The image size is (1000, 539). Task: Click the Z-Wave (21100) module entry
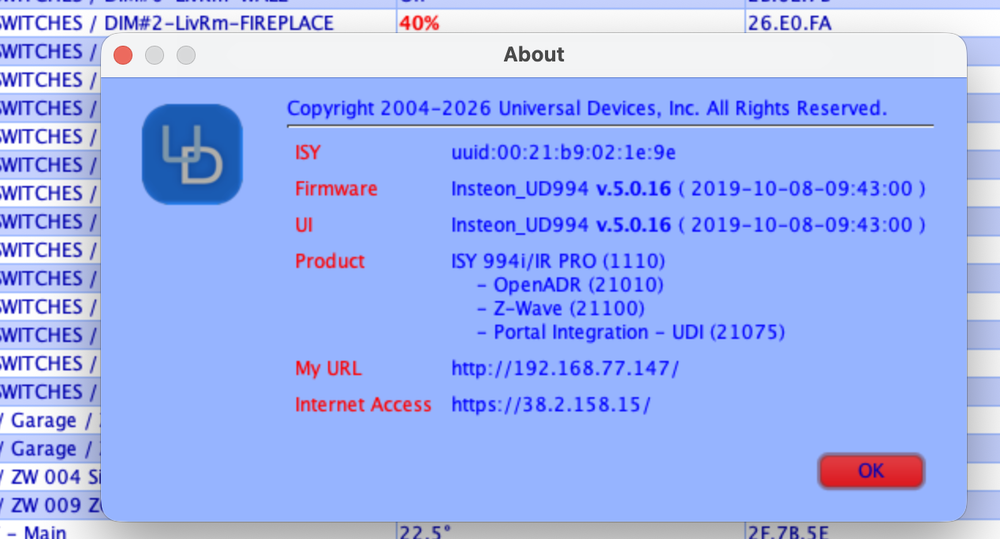coord(561,309)
